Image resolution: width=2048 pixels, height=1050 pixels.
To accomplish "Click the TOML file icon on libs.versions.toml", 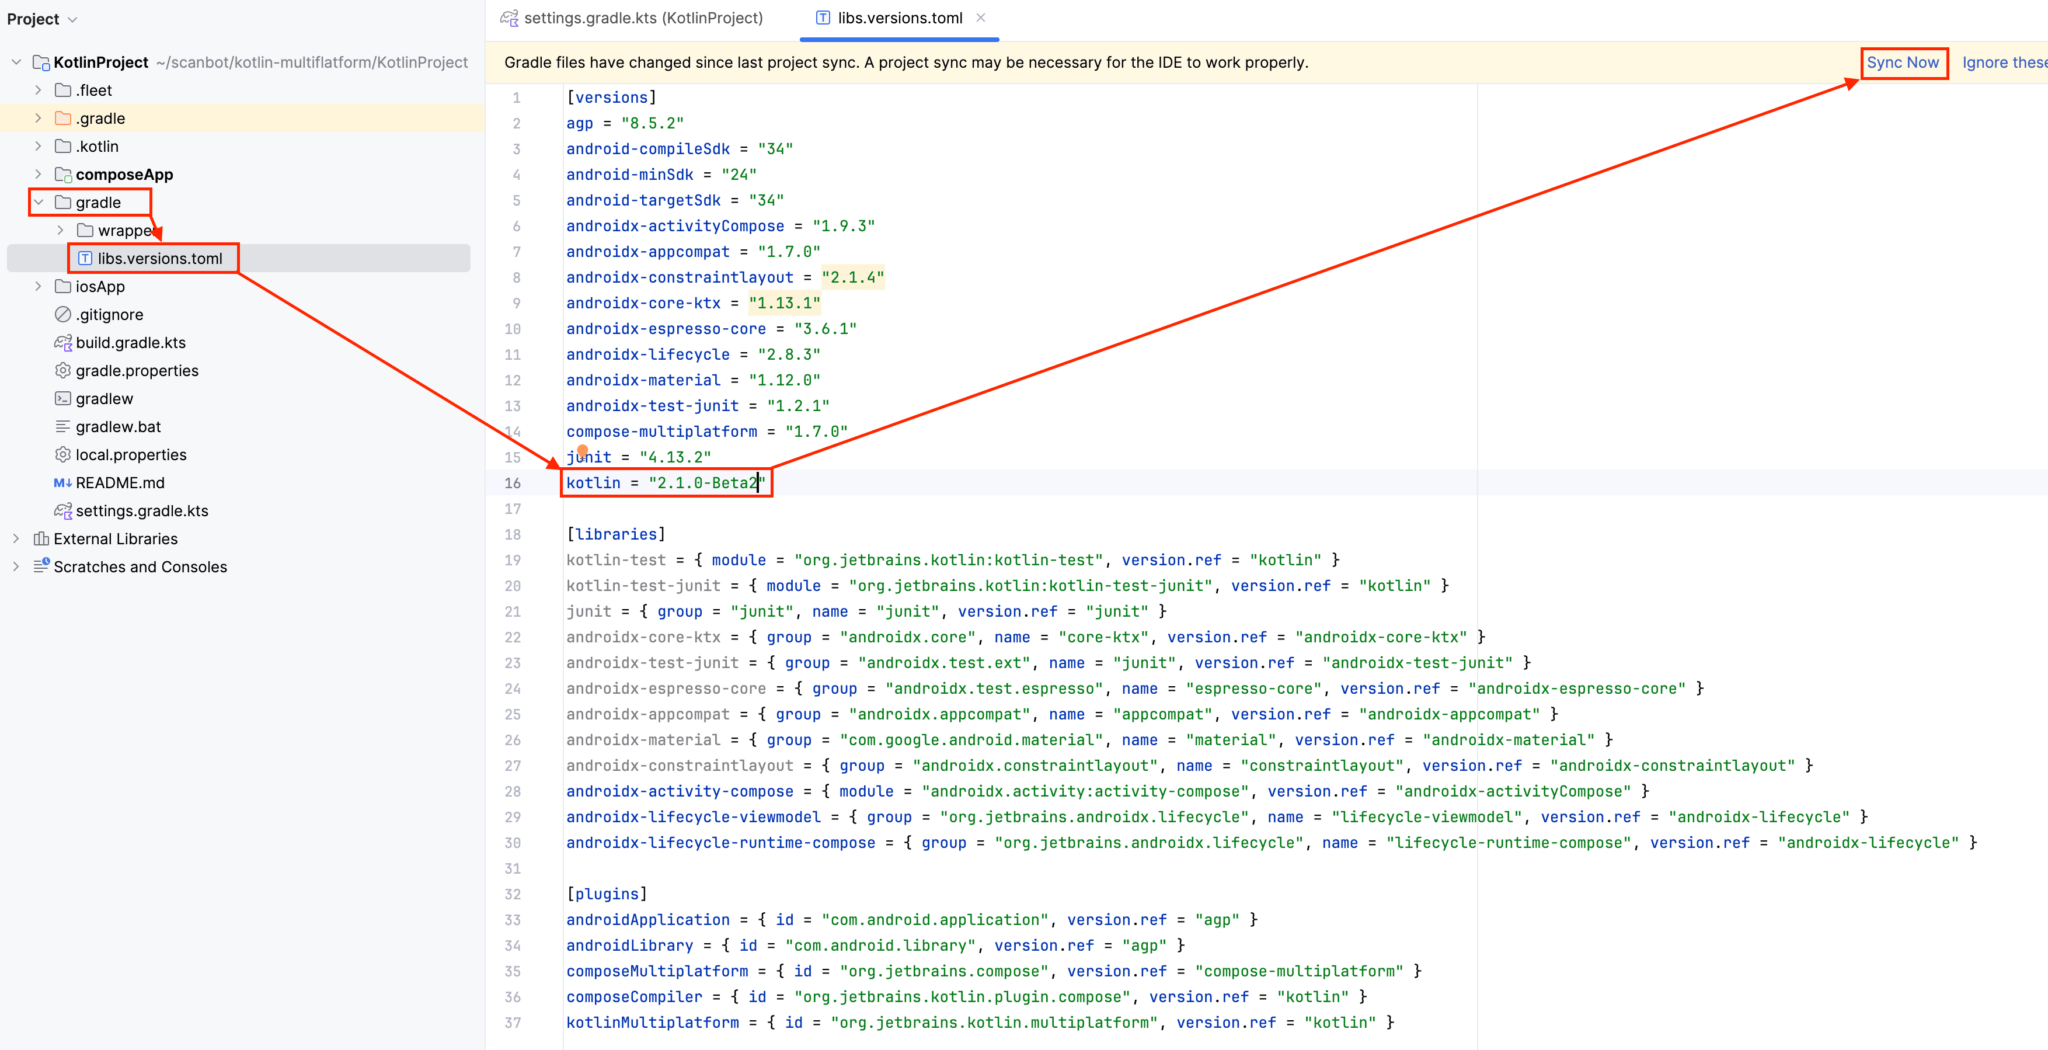I will (86, 258).
